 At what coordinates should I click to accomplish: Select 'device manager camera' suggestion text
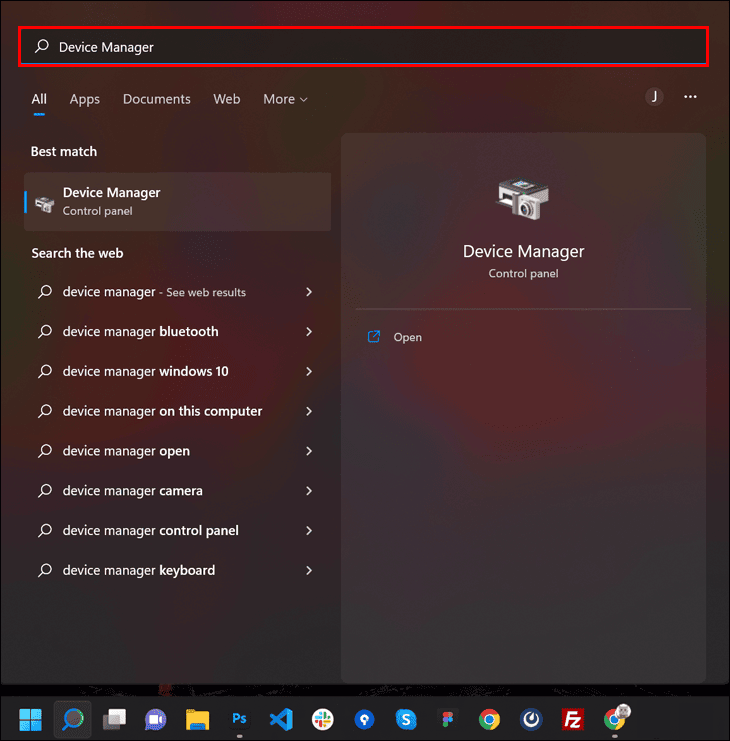(x=133, y=491)
